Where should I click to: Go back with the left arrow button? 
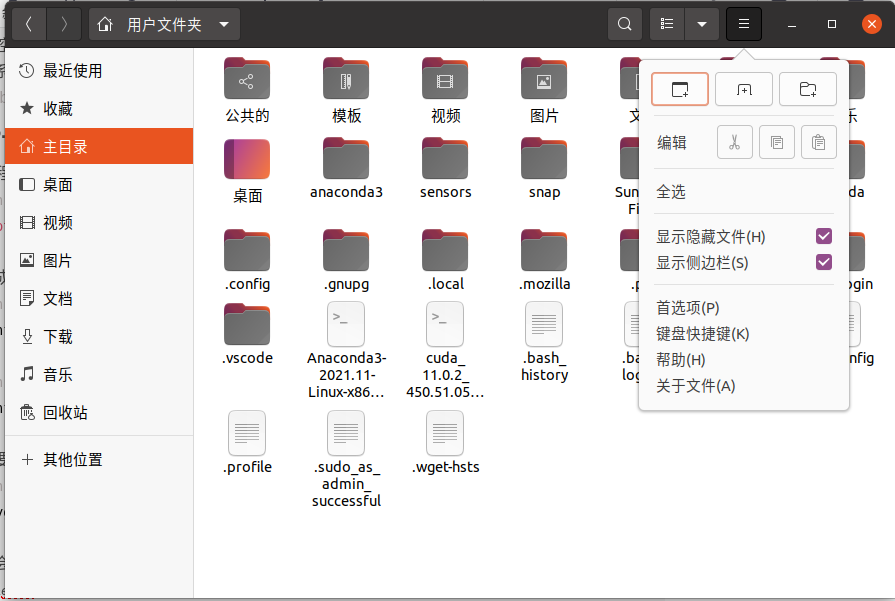pos(29,24)
